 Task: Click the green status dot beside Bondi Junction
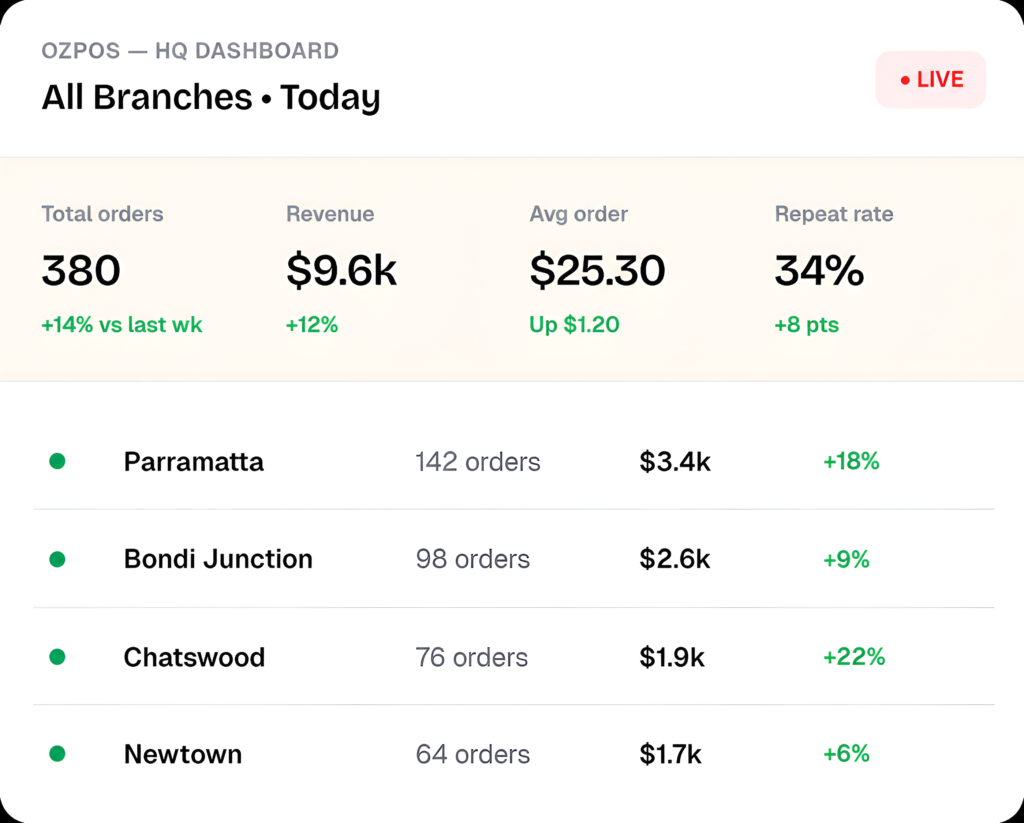point(57,559)
